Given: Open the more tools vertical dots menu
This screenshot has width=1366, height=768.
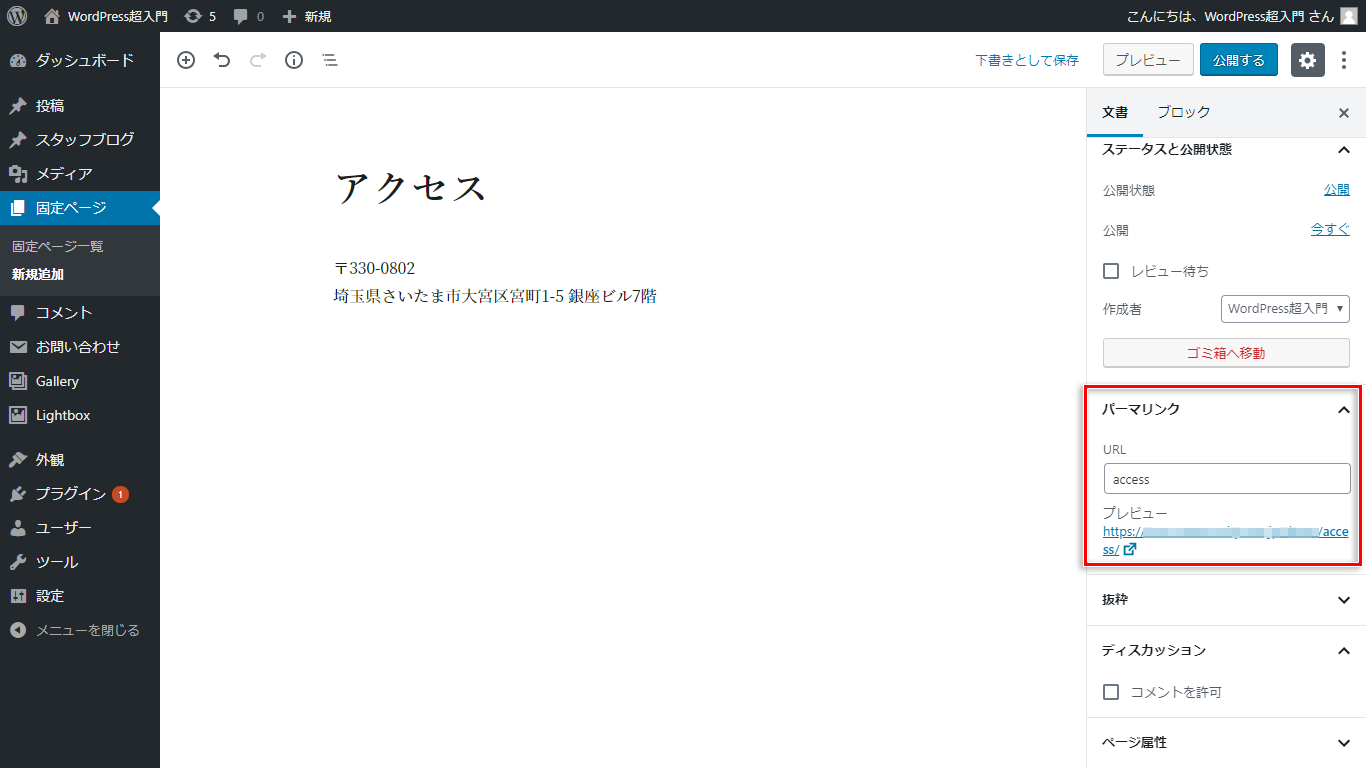Looking at the screenshot, I should (1345, 60).
